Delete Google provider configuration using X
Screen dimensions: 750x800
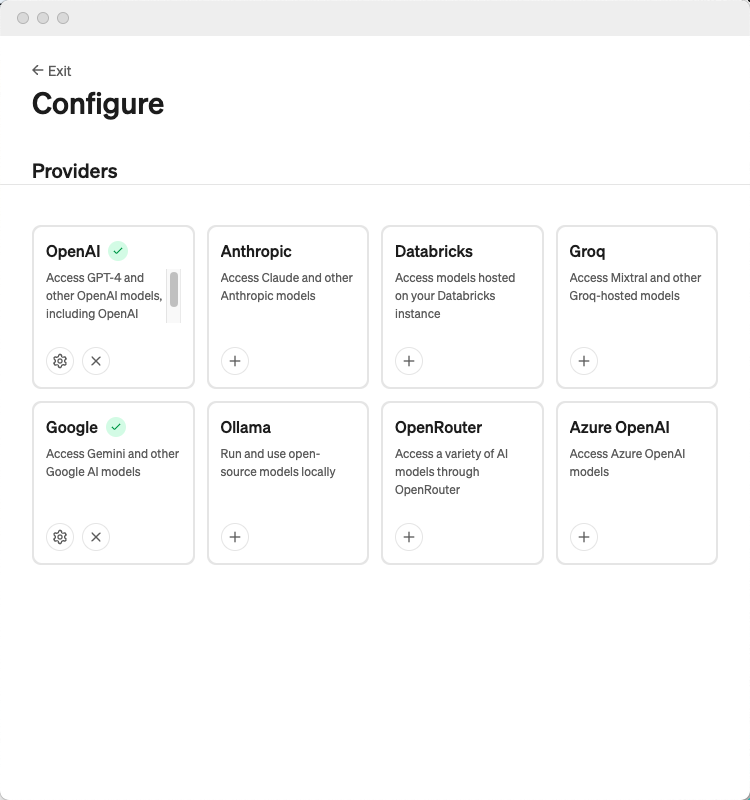96,537
